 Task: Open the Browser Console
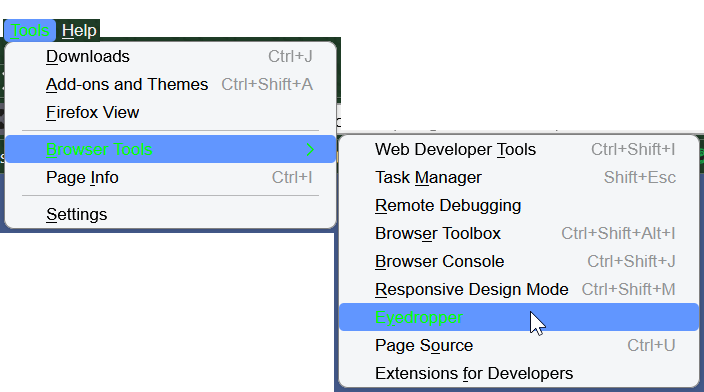pyautogui.click(x=519, y=261)
